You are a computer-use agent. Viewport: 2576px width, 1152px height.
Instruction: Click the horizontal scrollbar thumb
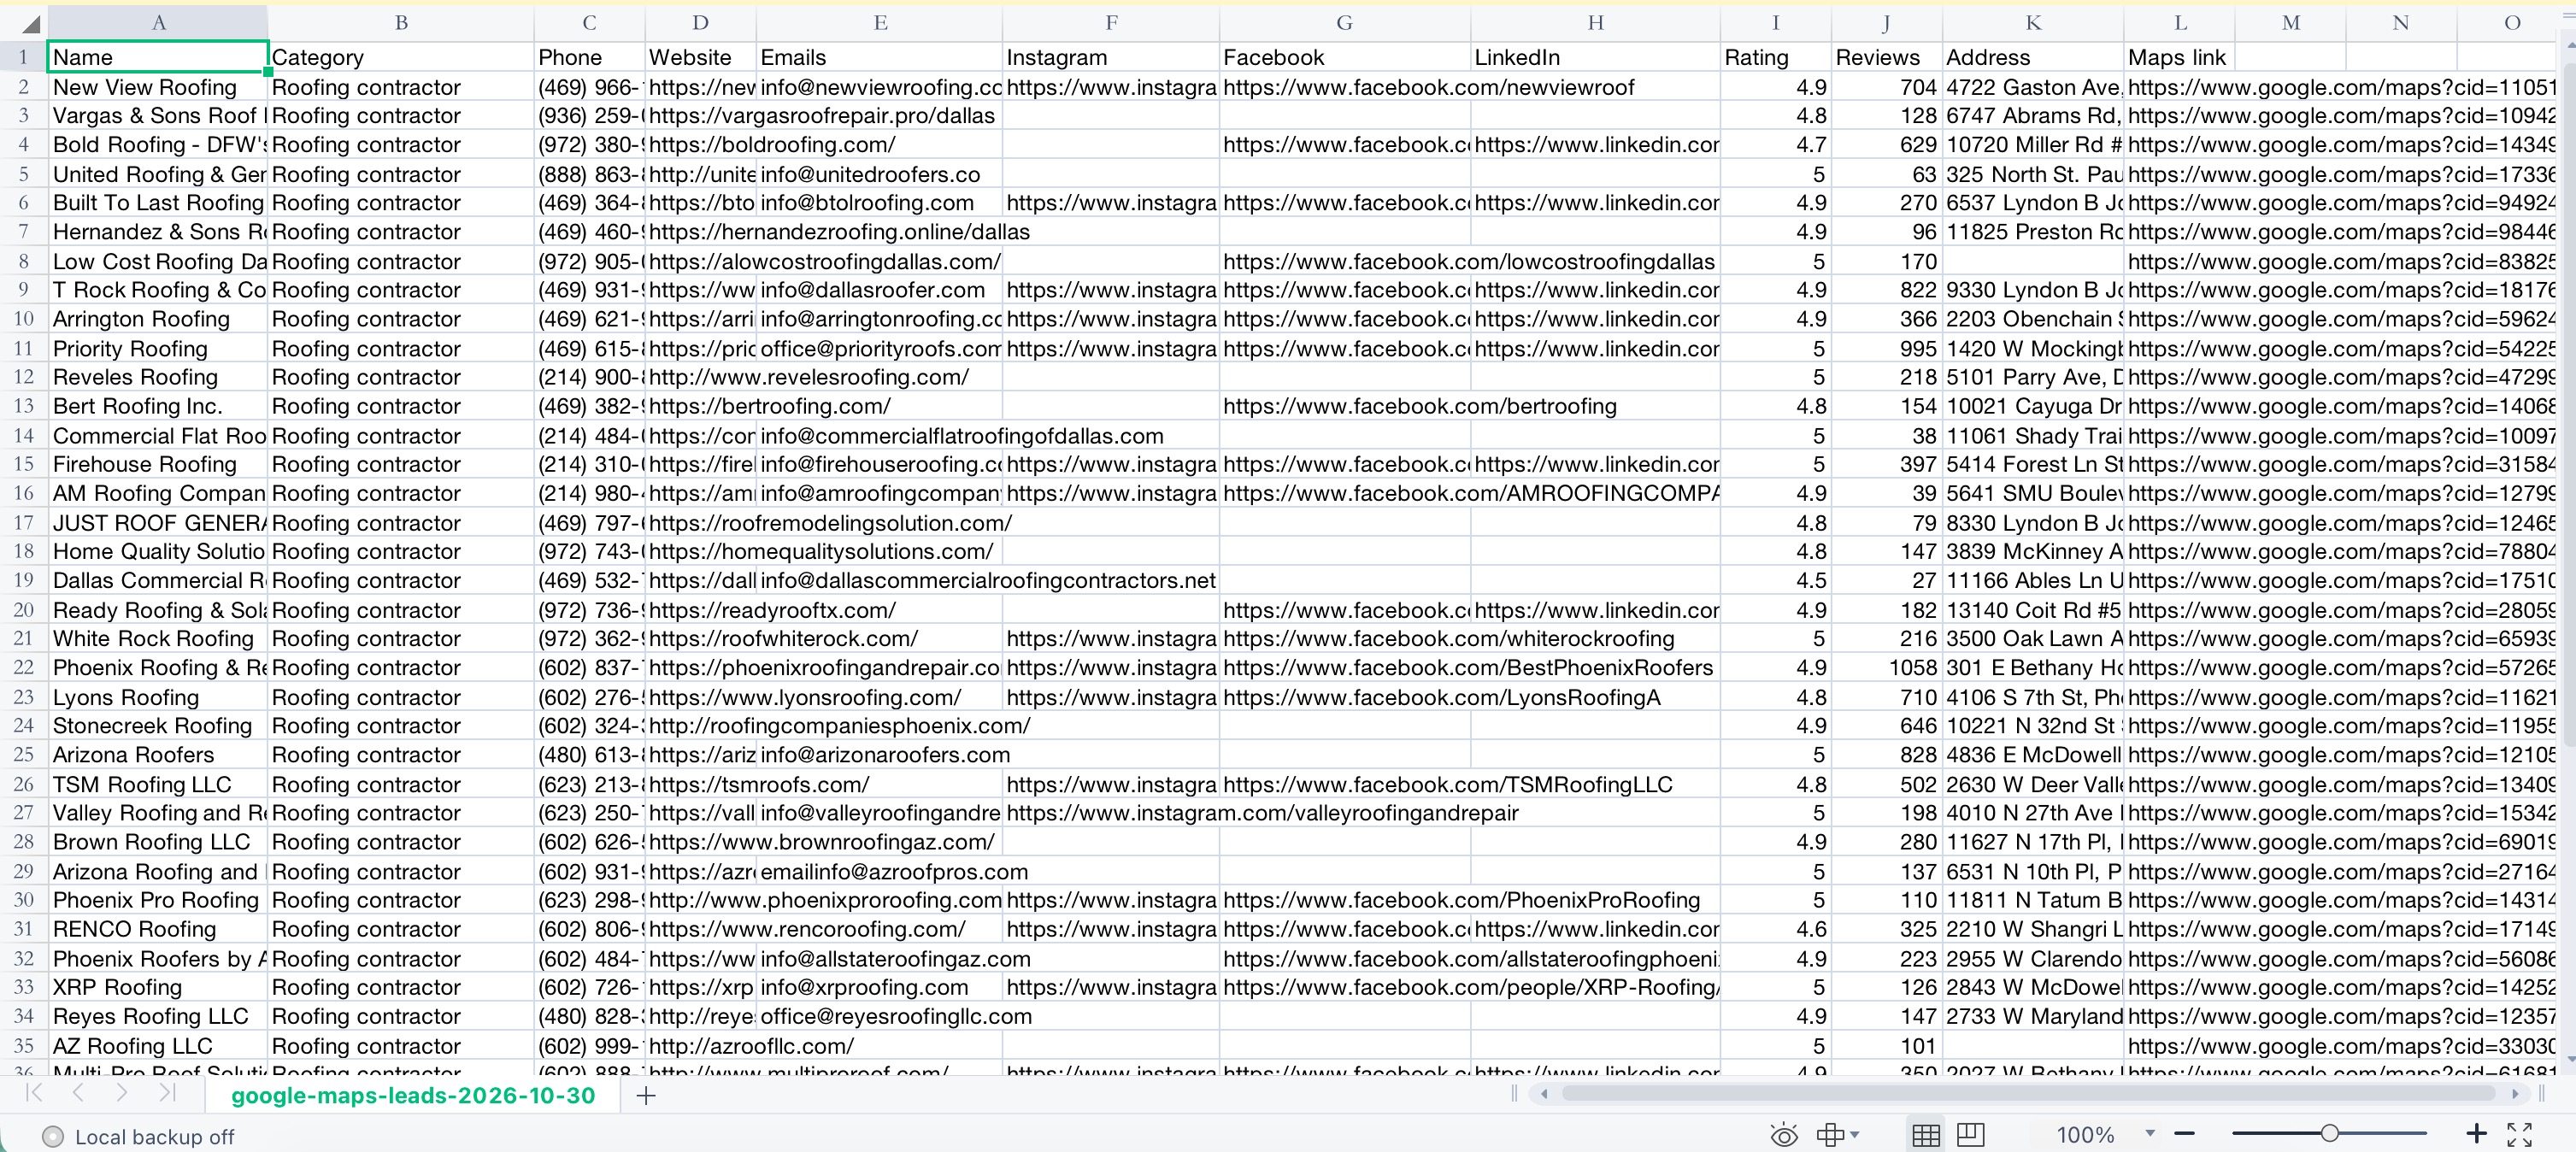tap(2029, 1094)
